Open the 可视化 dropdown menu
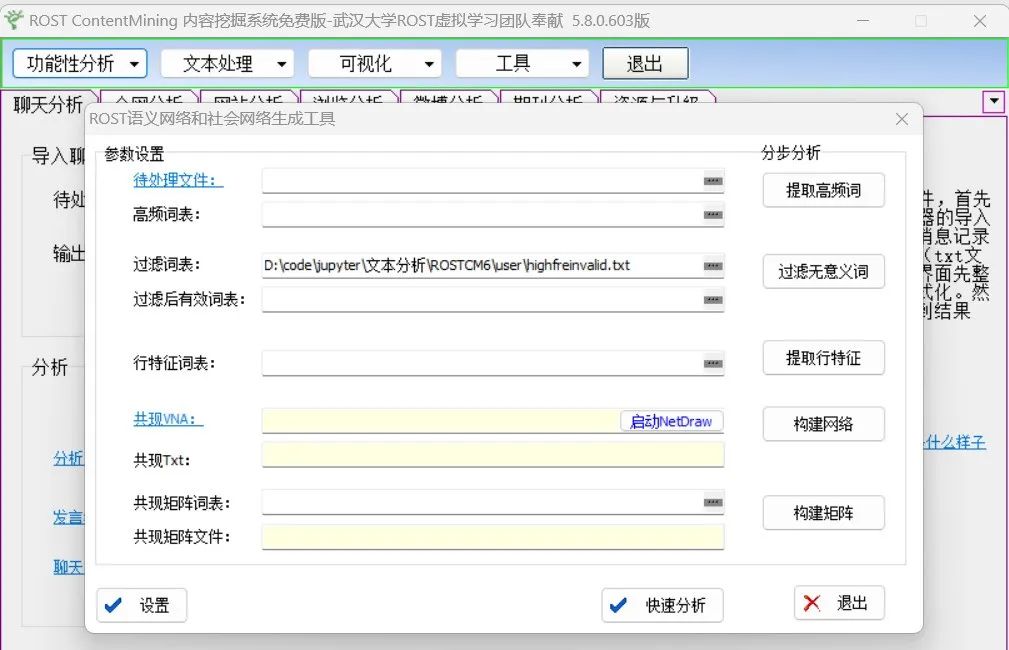The width and height of the screenshot is (1009, 650). pos(374,62)
